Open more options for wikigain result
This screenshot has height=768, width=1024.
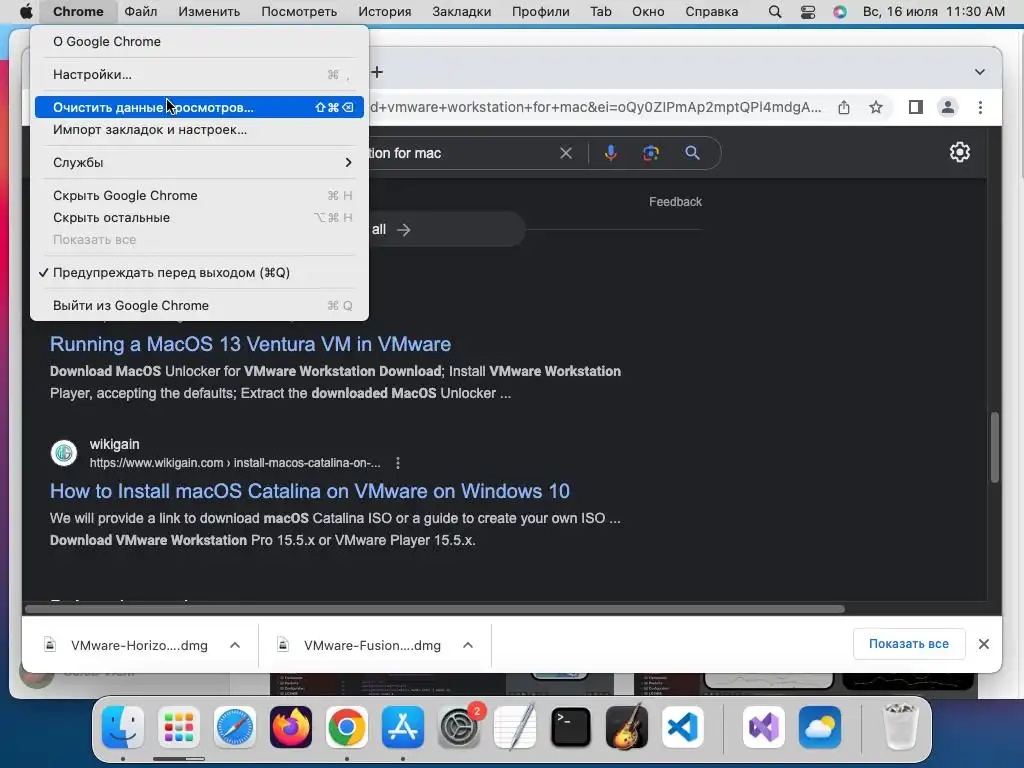click(x=398, y=463)
